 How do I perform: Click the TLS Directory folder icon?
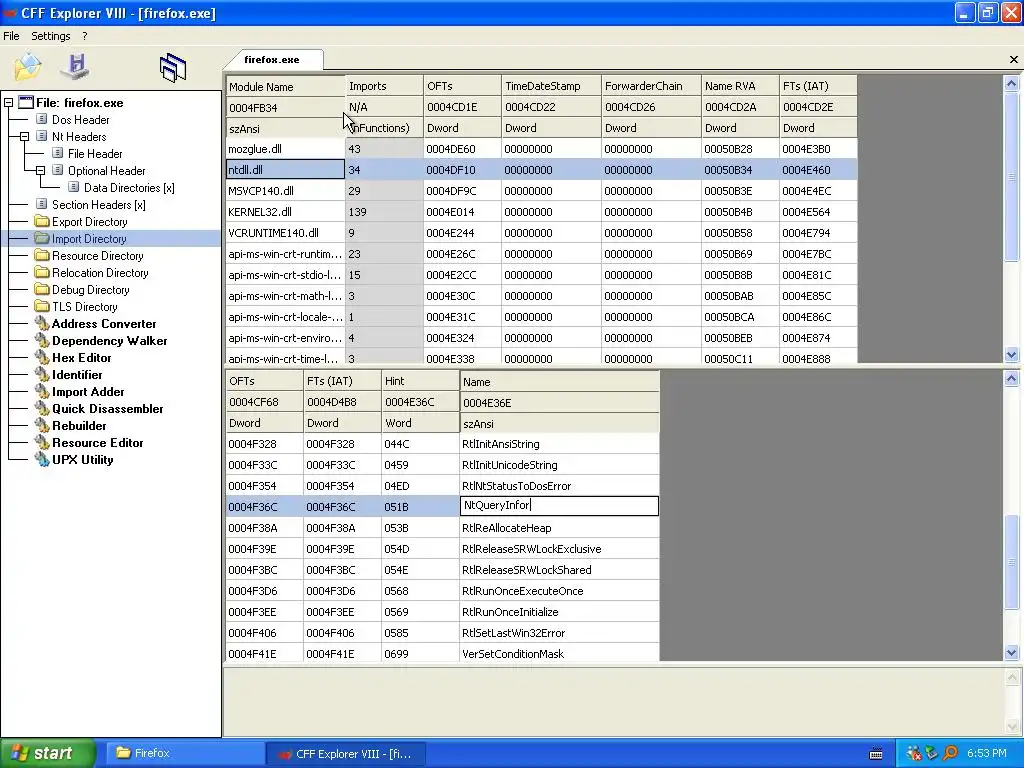pyautogui.click(x=42, y=306)
